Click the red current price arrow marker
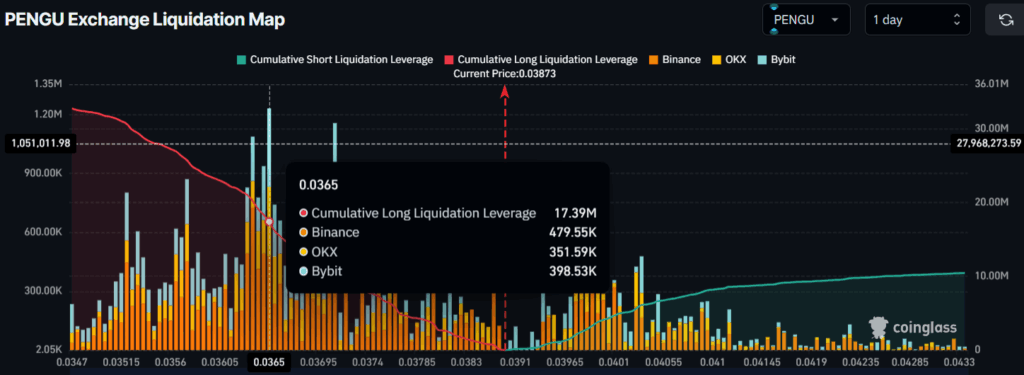 pos(505,92)
